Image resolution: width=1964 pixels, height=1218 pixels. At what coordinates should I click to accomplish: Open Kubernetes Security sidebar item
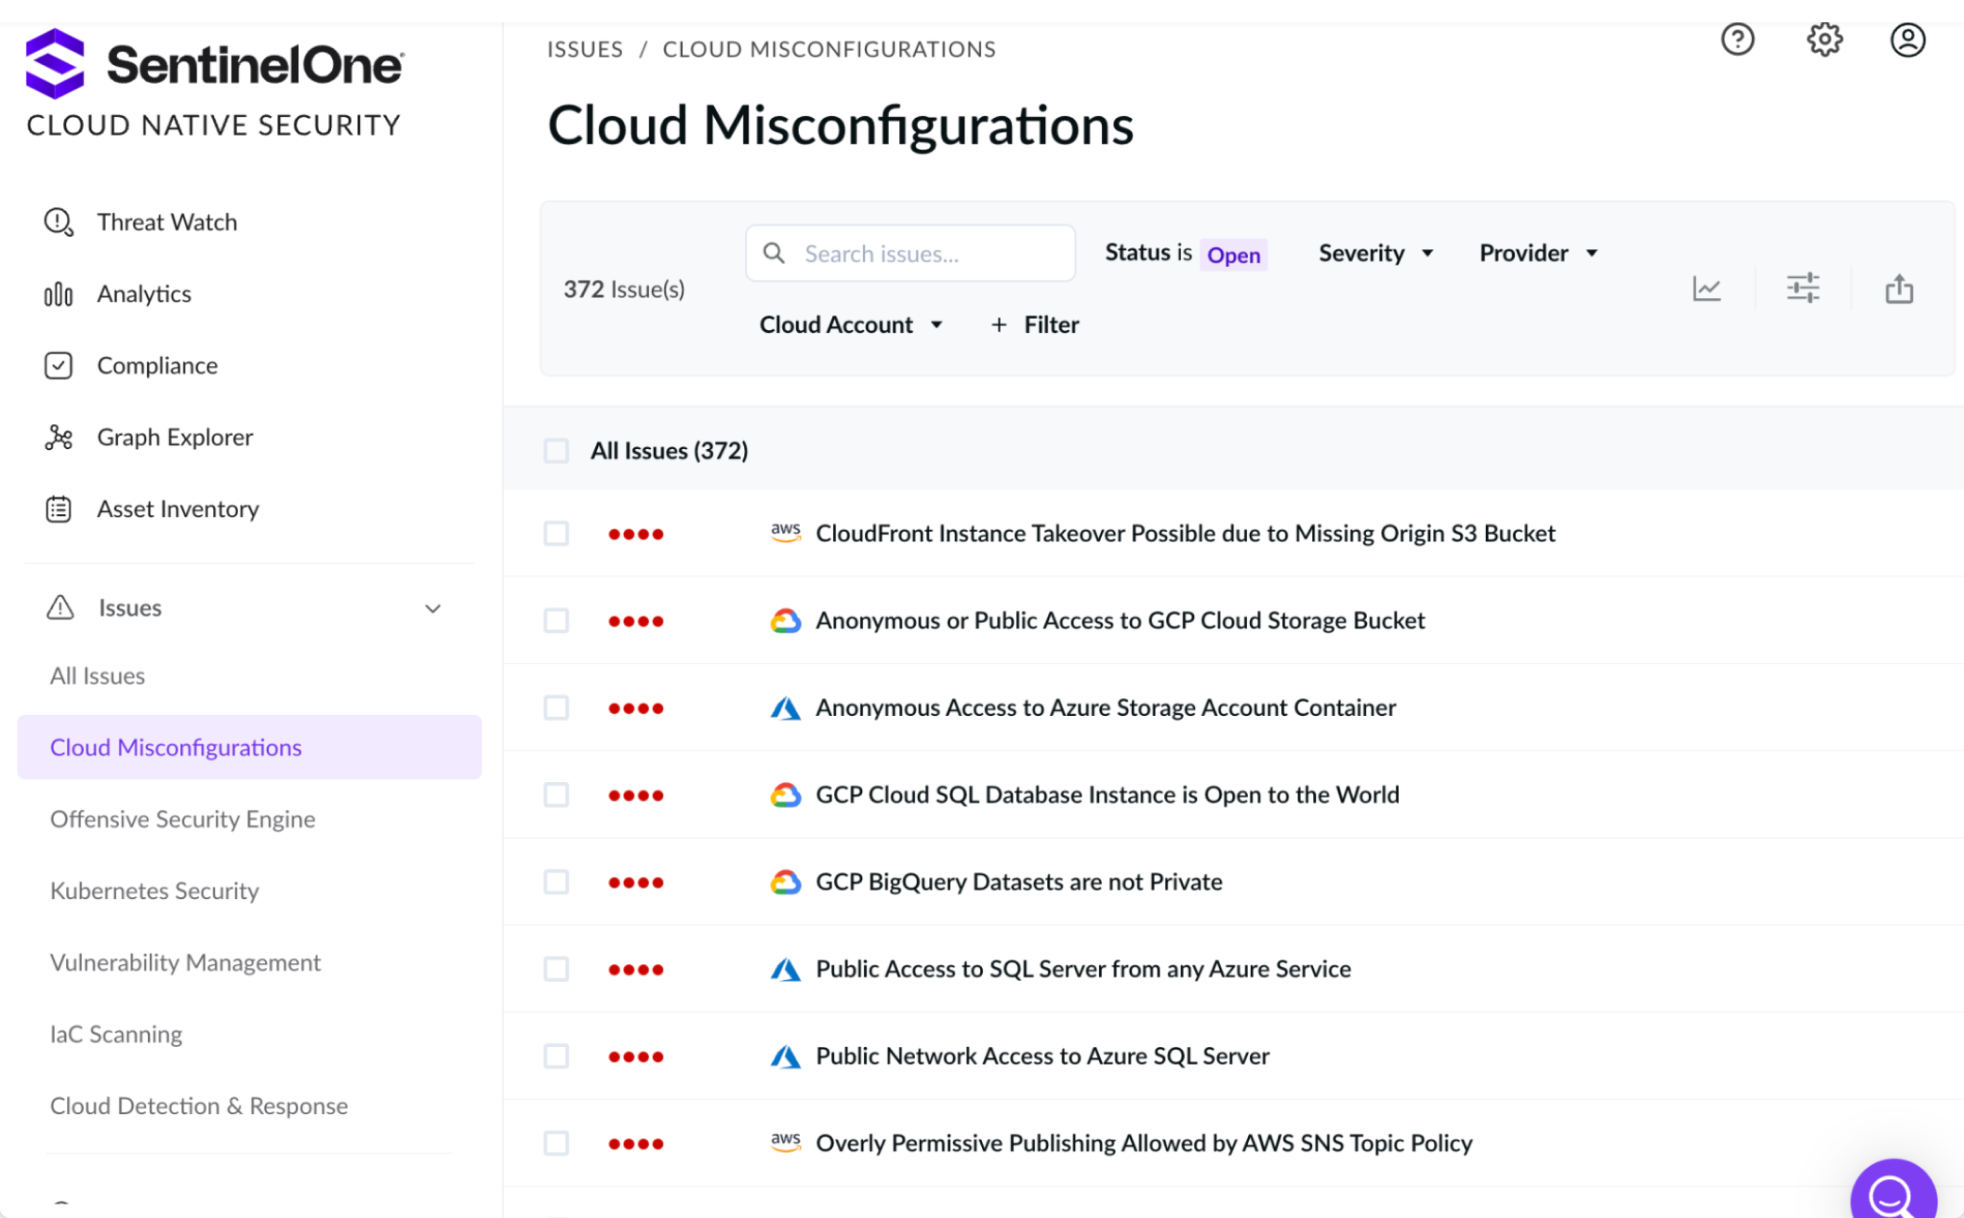pyautogui.click(x=154, y=891)
